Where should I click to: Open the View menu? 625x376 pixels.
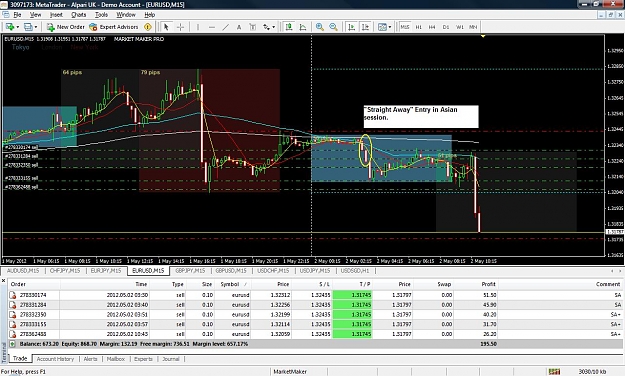click(35, 15)
